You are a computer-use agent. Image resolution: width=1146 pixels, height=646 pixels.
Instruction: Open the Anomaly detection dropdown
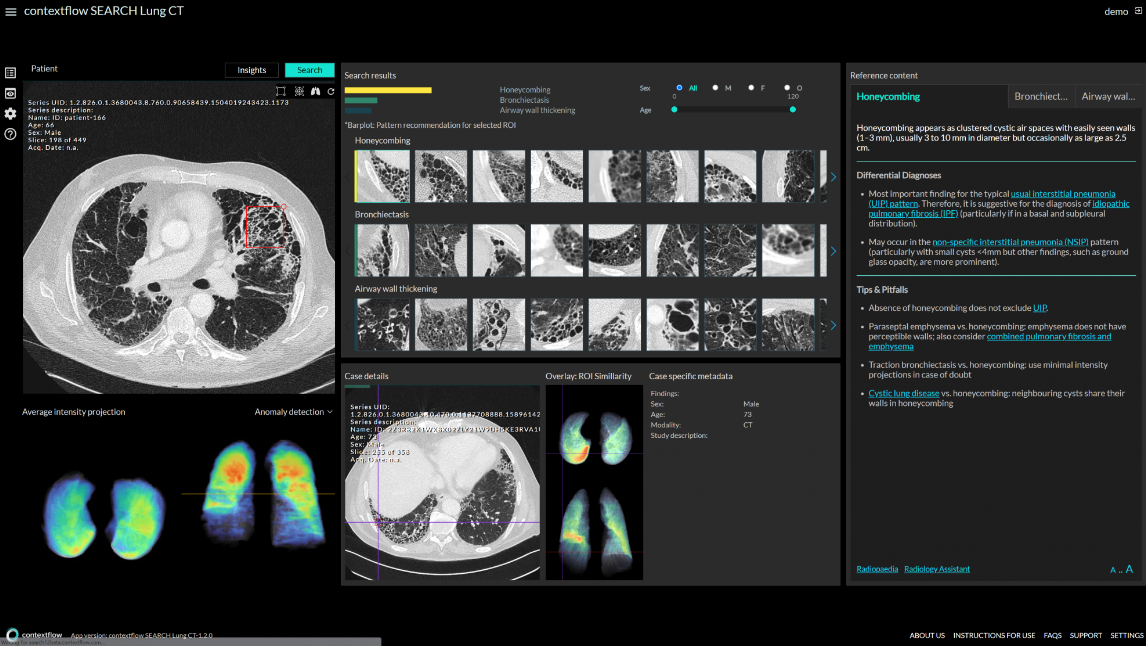coord(294,412)
